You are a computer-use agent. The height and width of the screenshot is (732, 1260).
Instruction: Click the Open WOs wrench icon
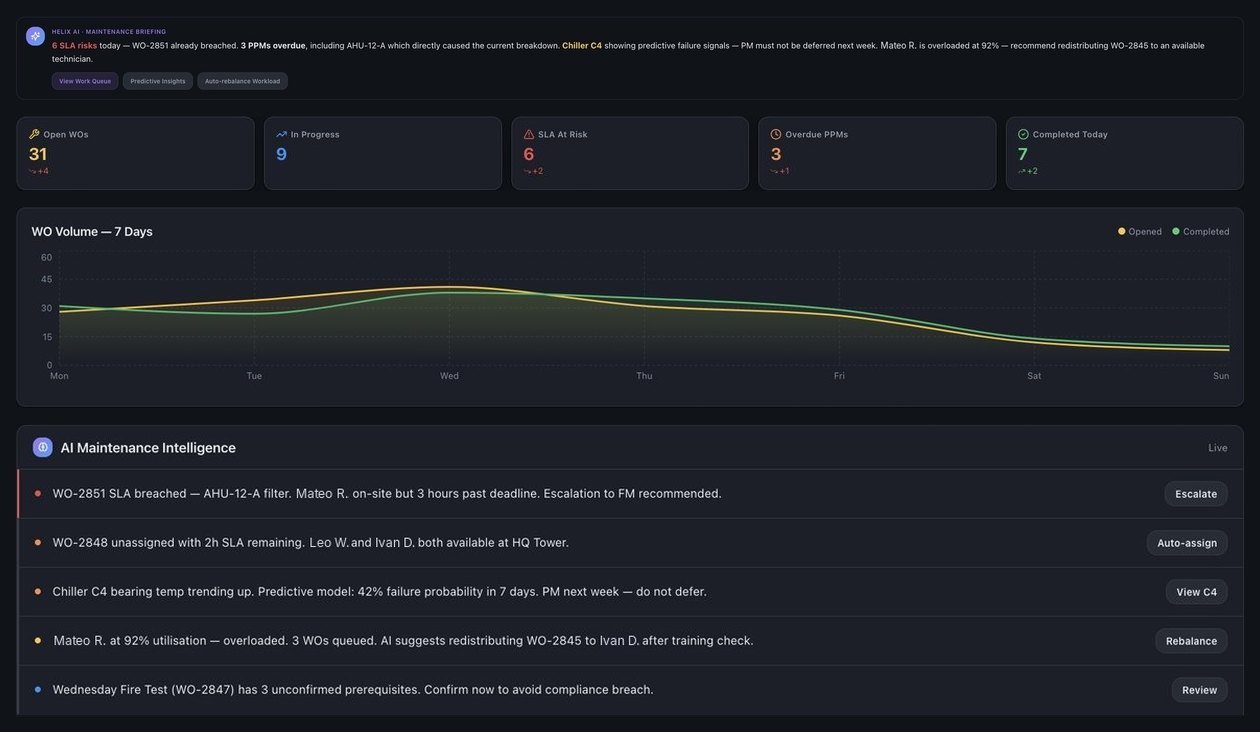coord(34,134)
